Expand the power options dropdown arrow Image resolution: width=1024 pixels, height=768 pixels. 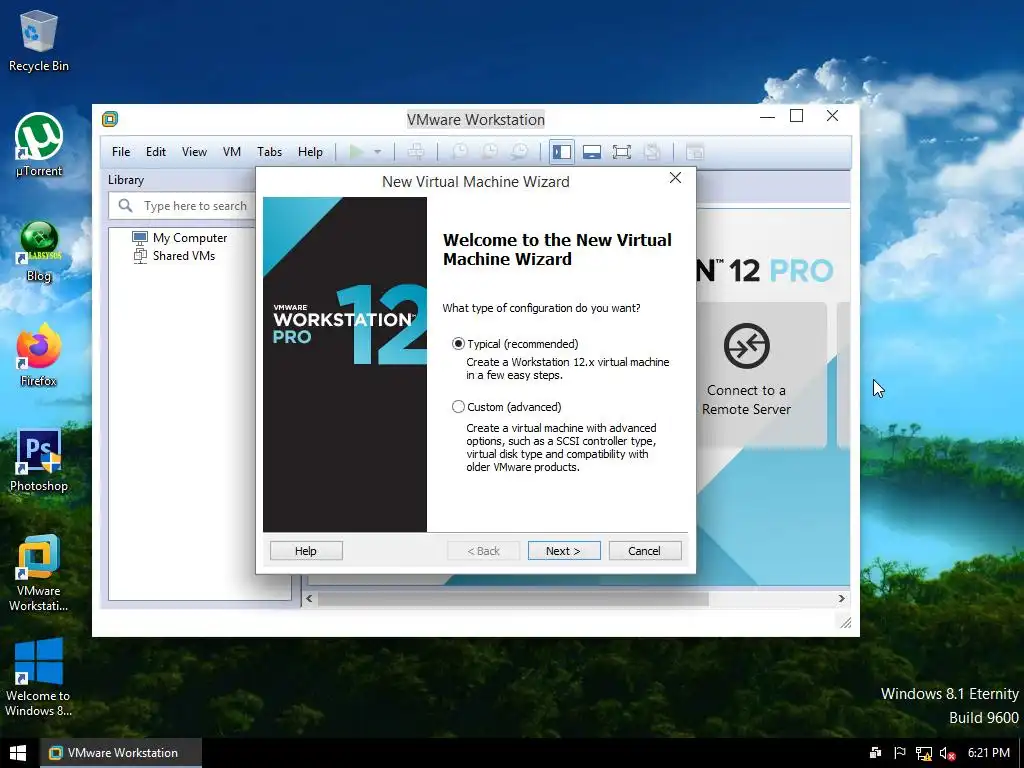click(377, 152)
